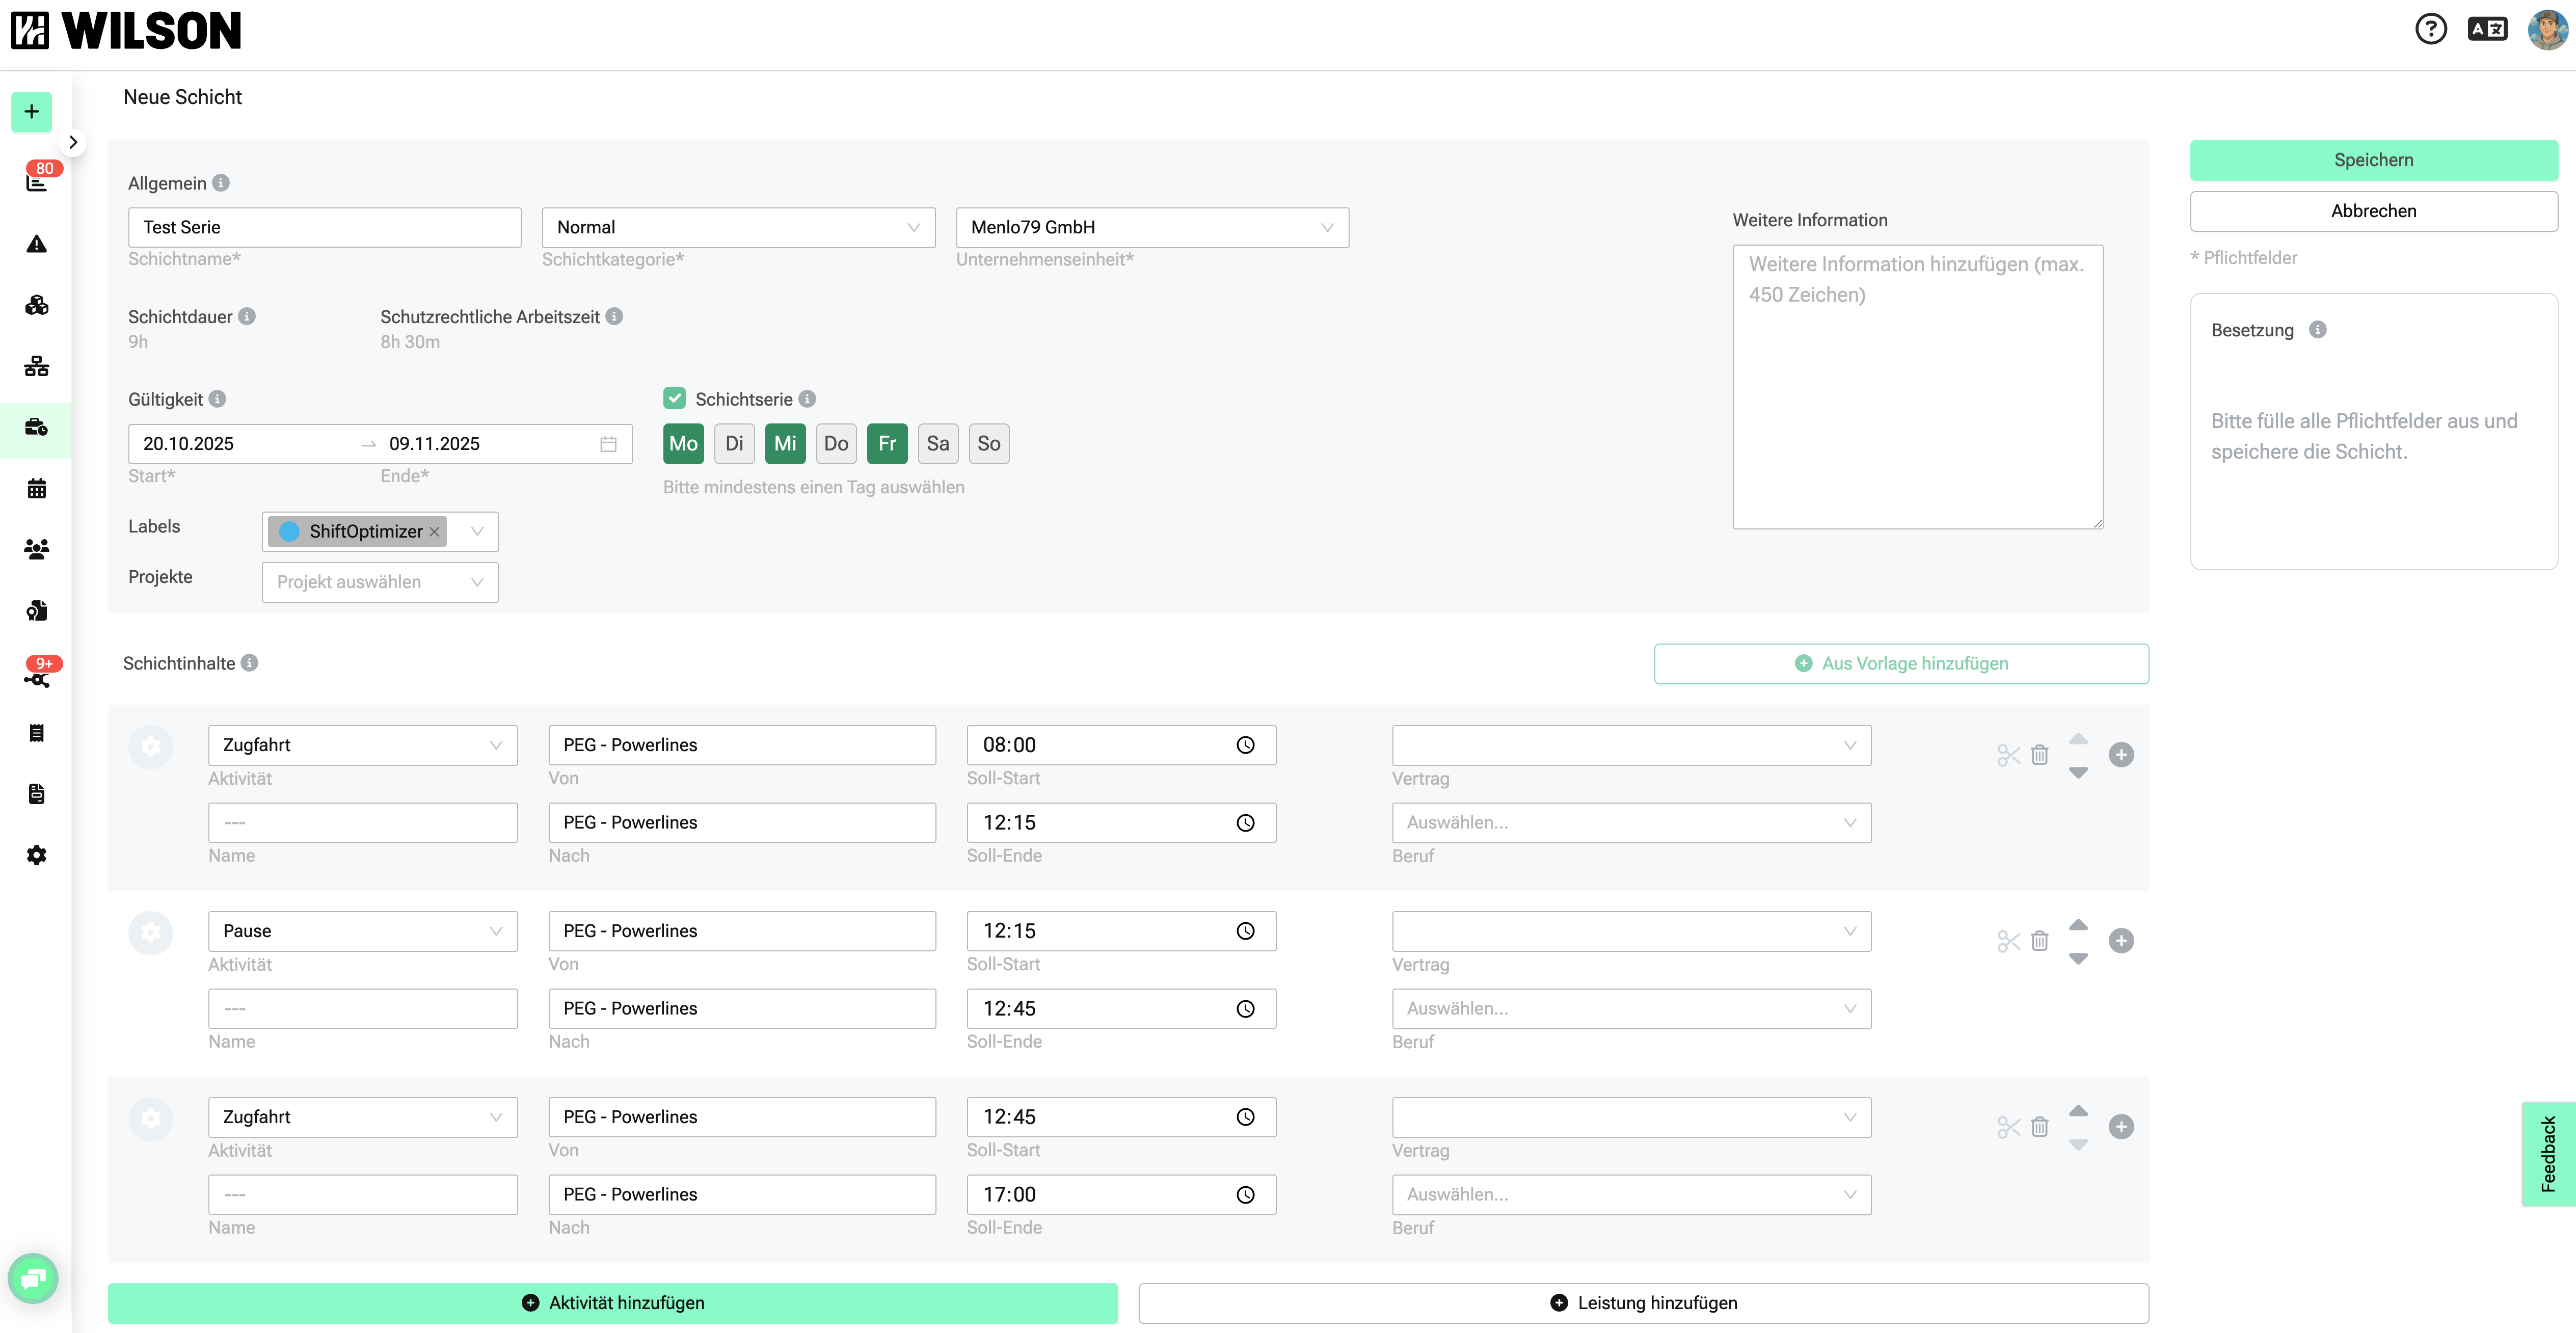Open the Pause Aktivität dropdown
The height and width of the screenshot is (1333, 2576).
click(x=362, y=931)
